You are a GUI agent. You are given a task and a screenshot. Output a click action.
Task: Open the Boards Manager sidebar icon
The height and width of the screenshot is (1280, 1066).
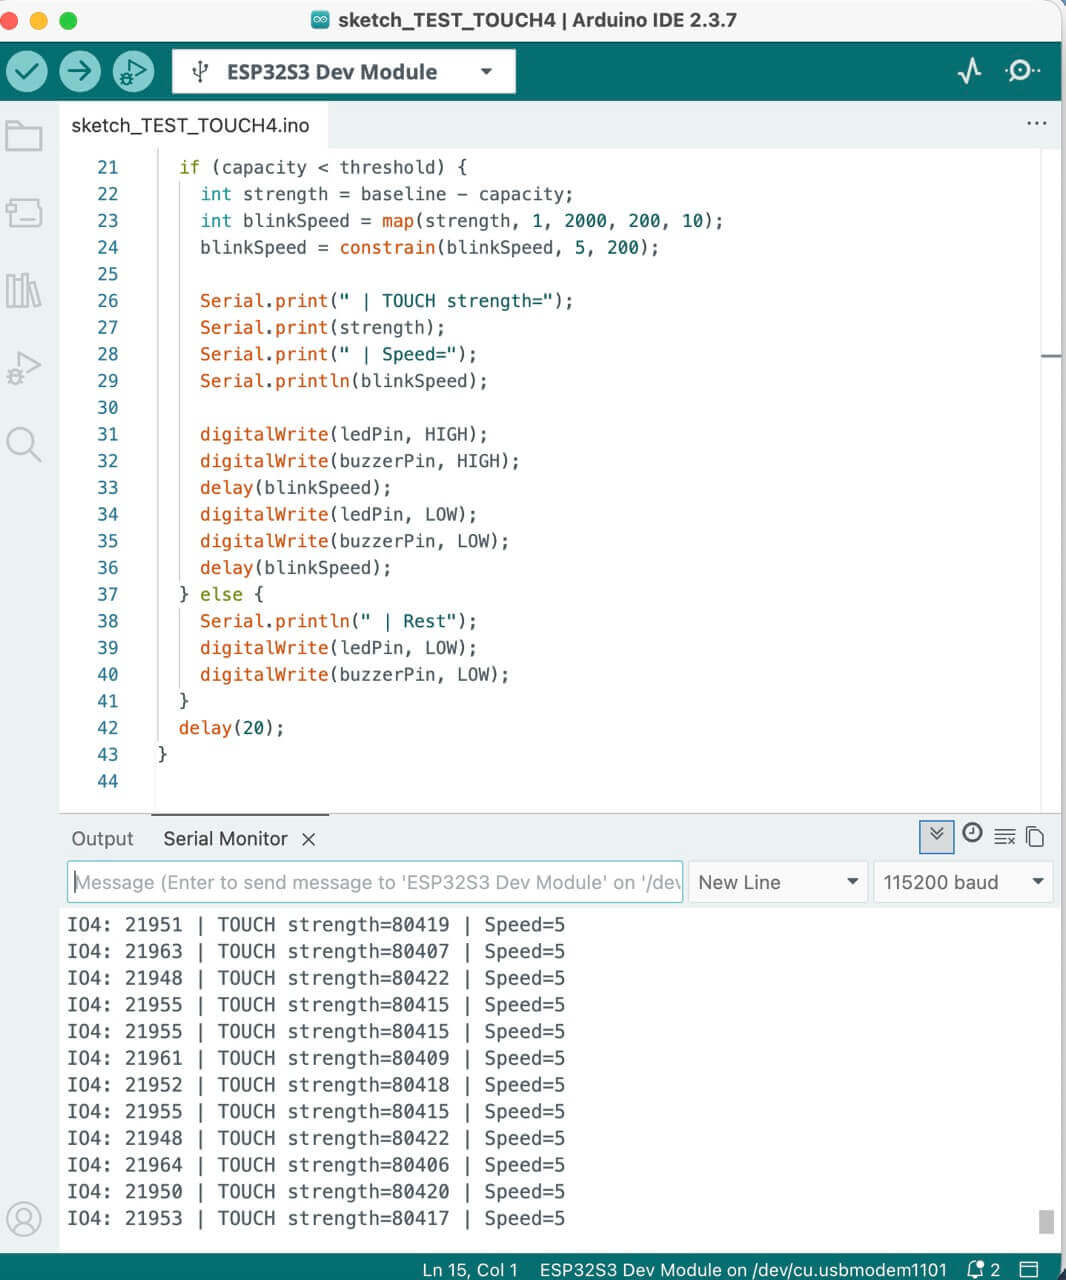click(24, 212)
